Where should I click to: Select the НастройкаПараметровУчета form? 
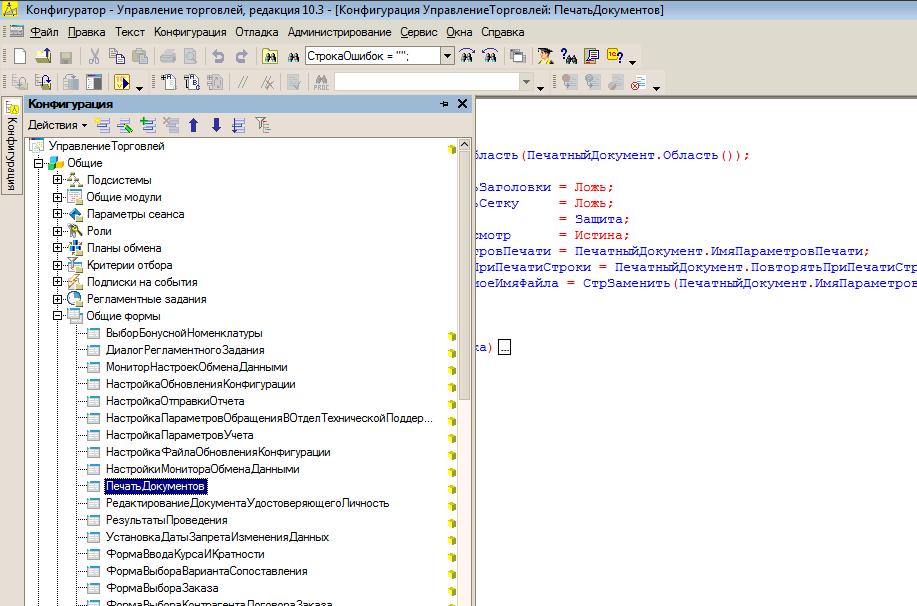(x=180, y=435)
